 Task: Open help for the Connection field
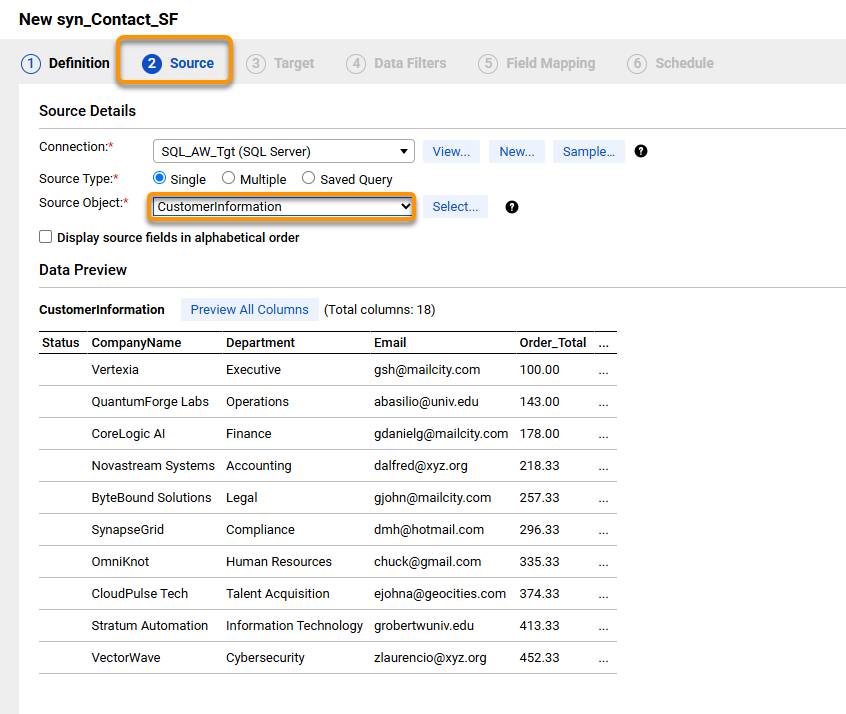tap(640, 151)
